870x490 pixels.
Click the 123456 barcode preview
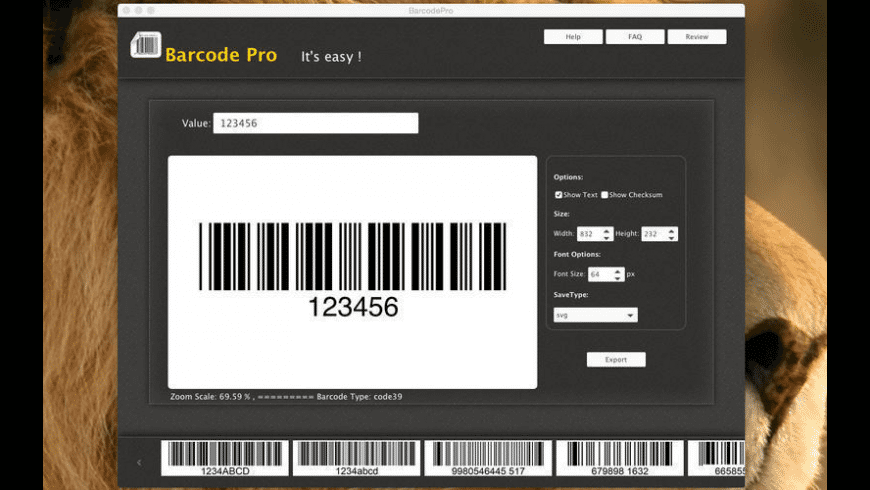(x=352, y=272)
